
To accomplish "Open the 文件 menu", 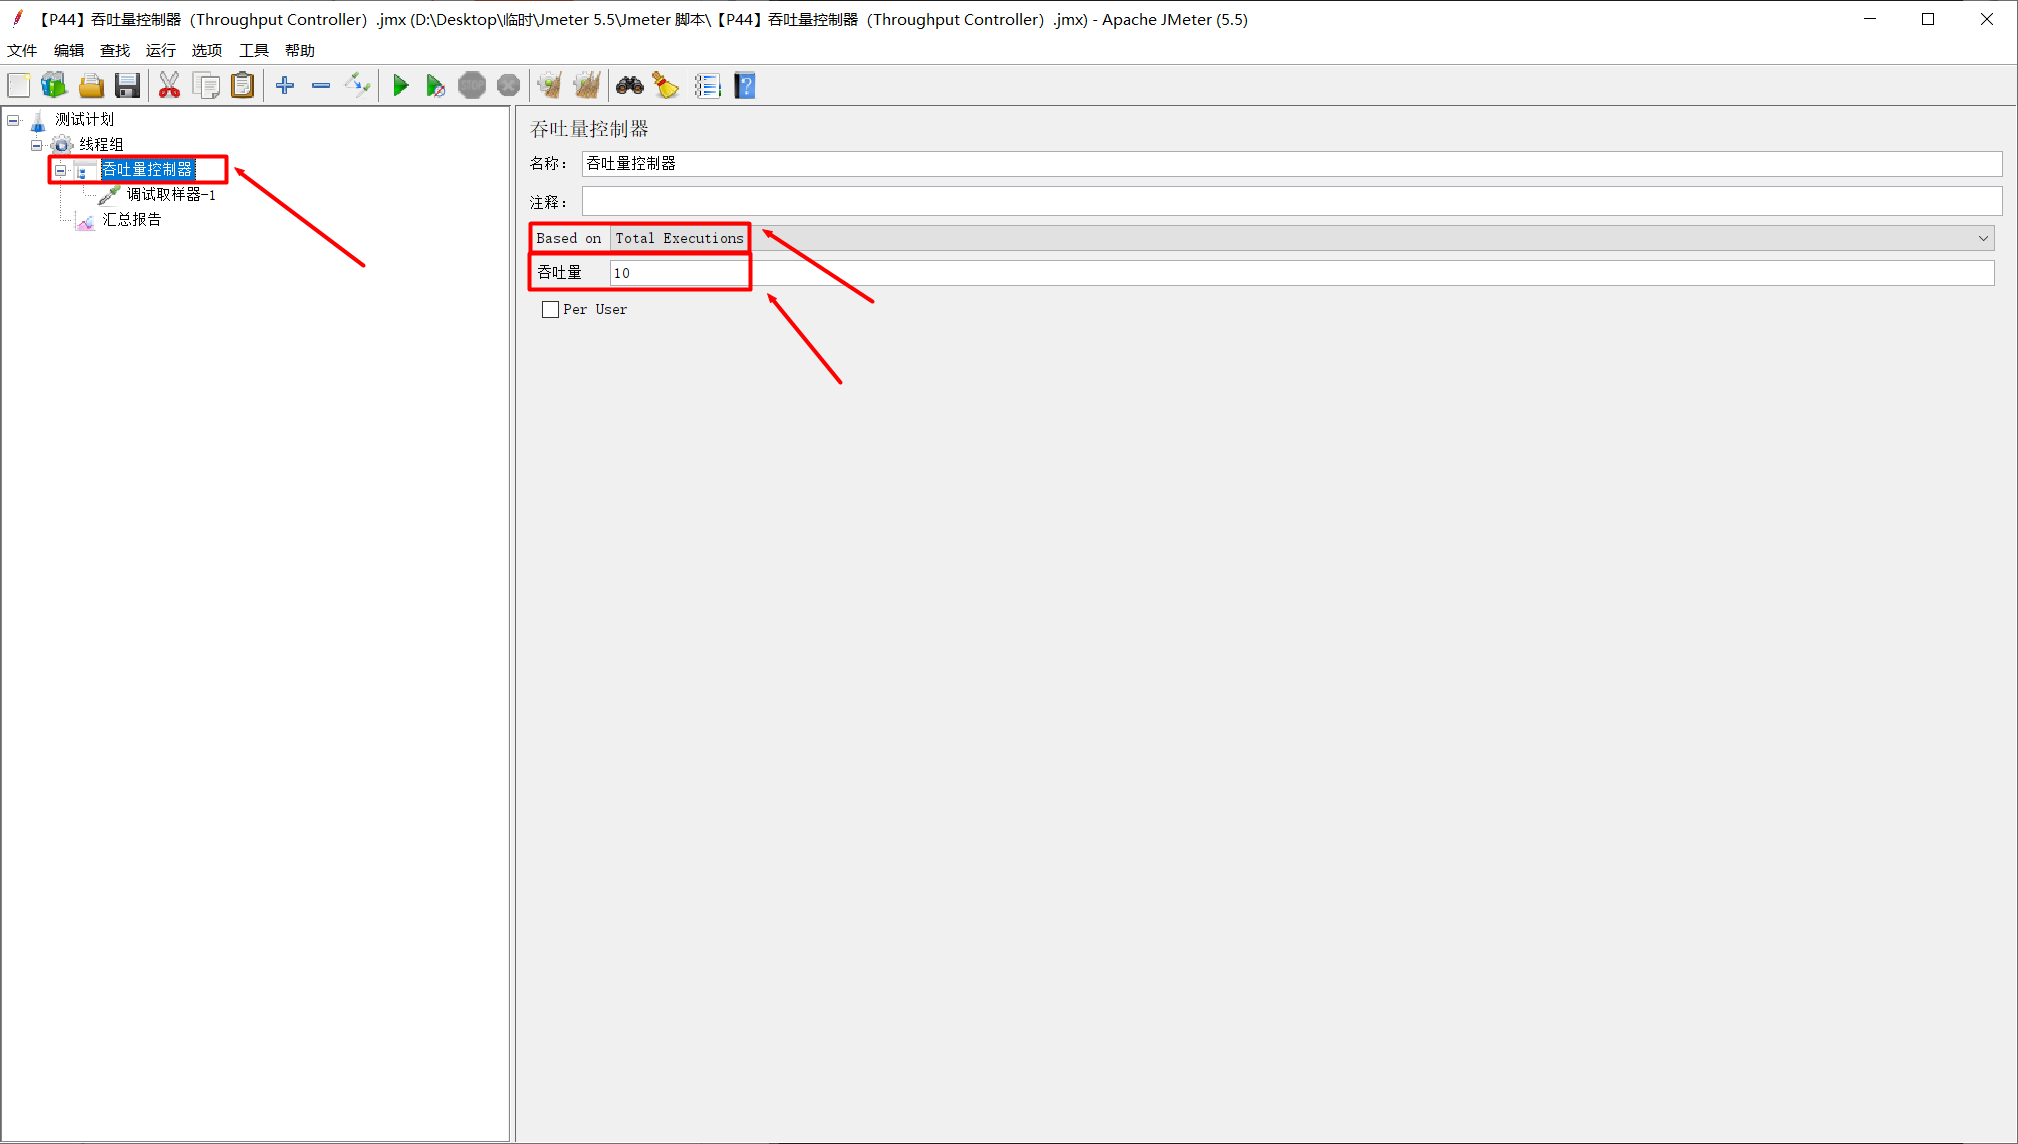I will 22,51.
